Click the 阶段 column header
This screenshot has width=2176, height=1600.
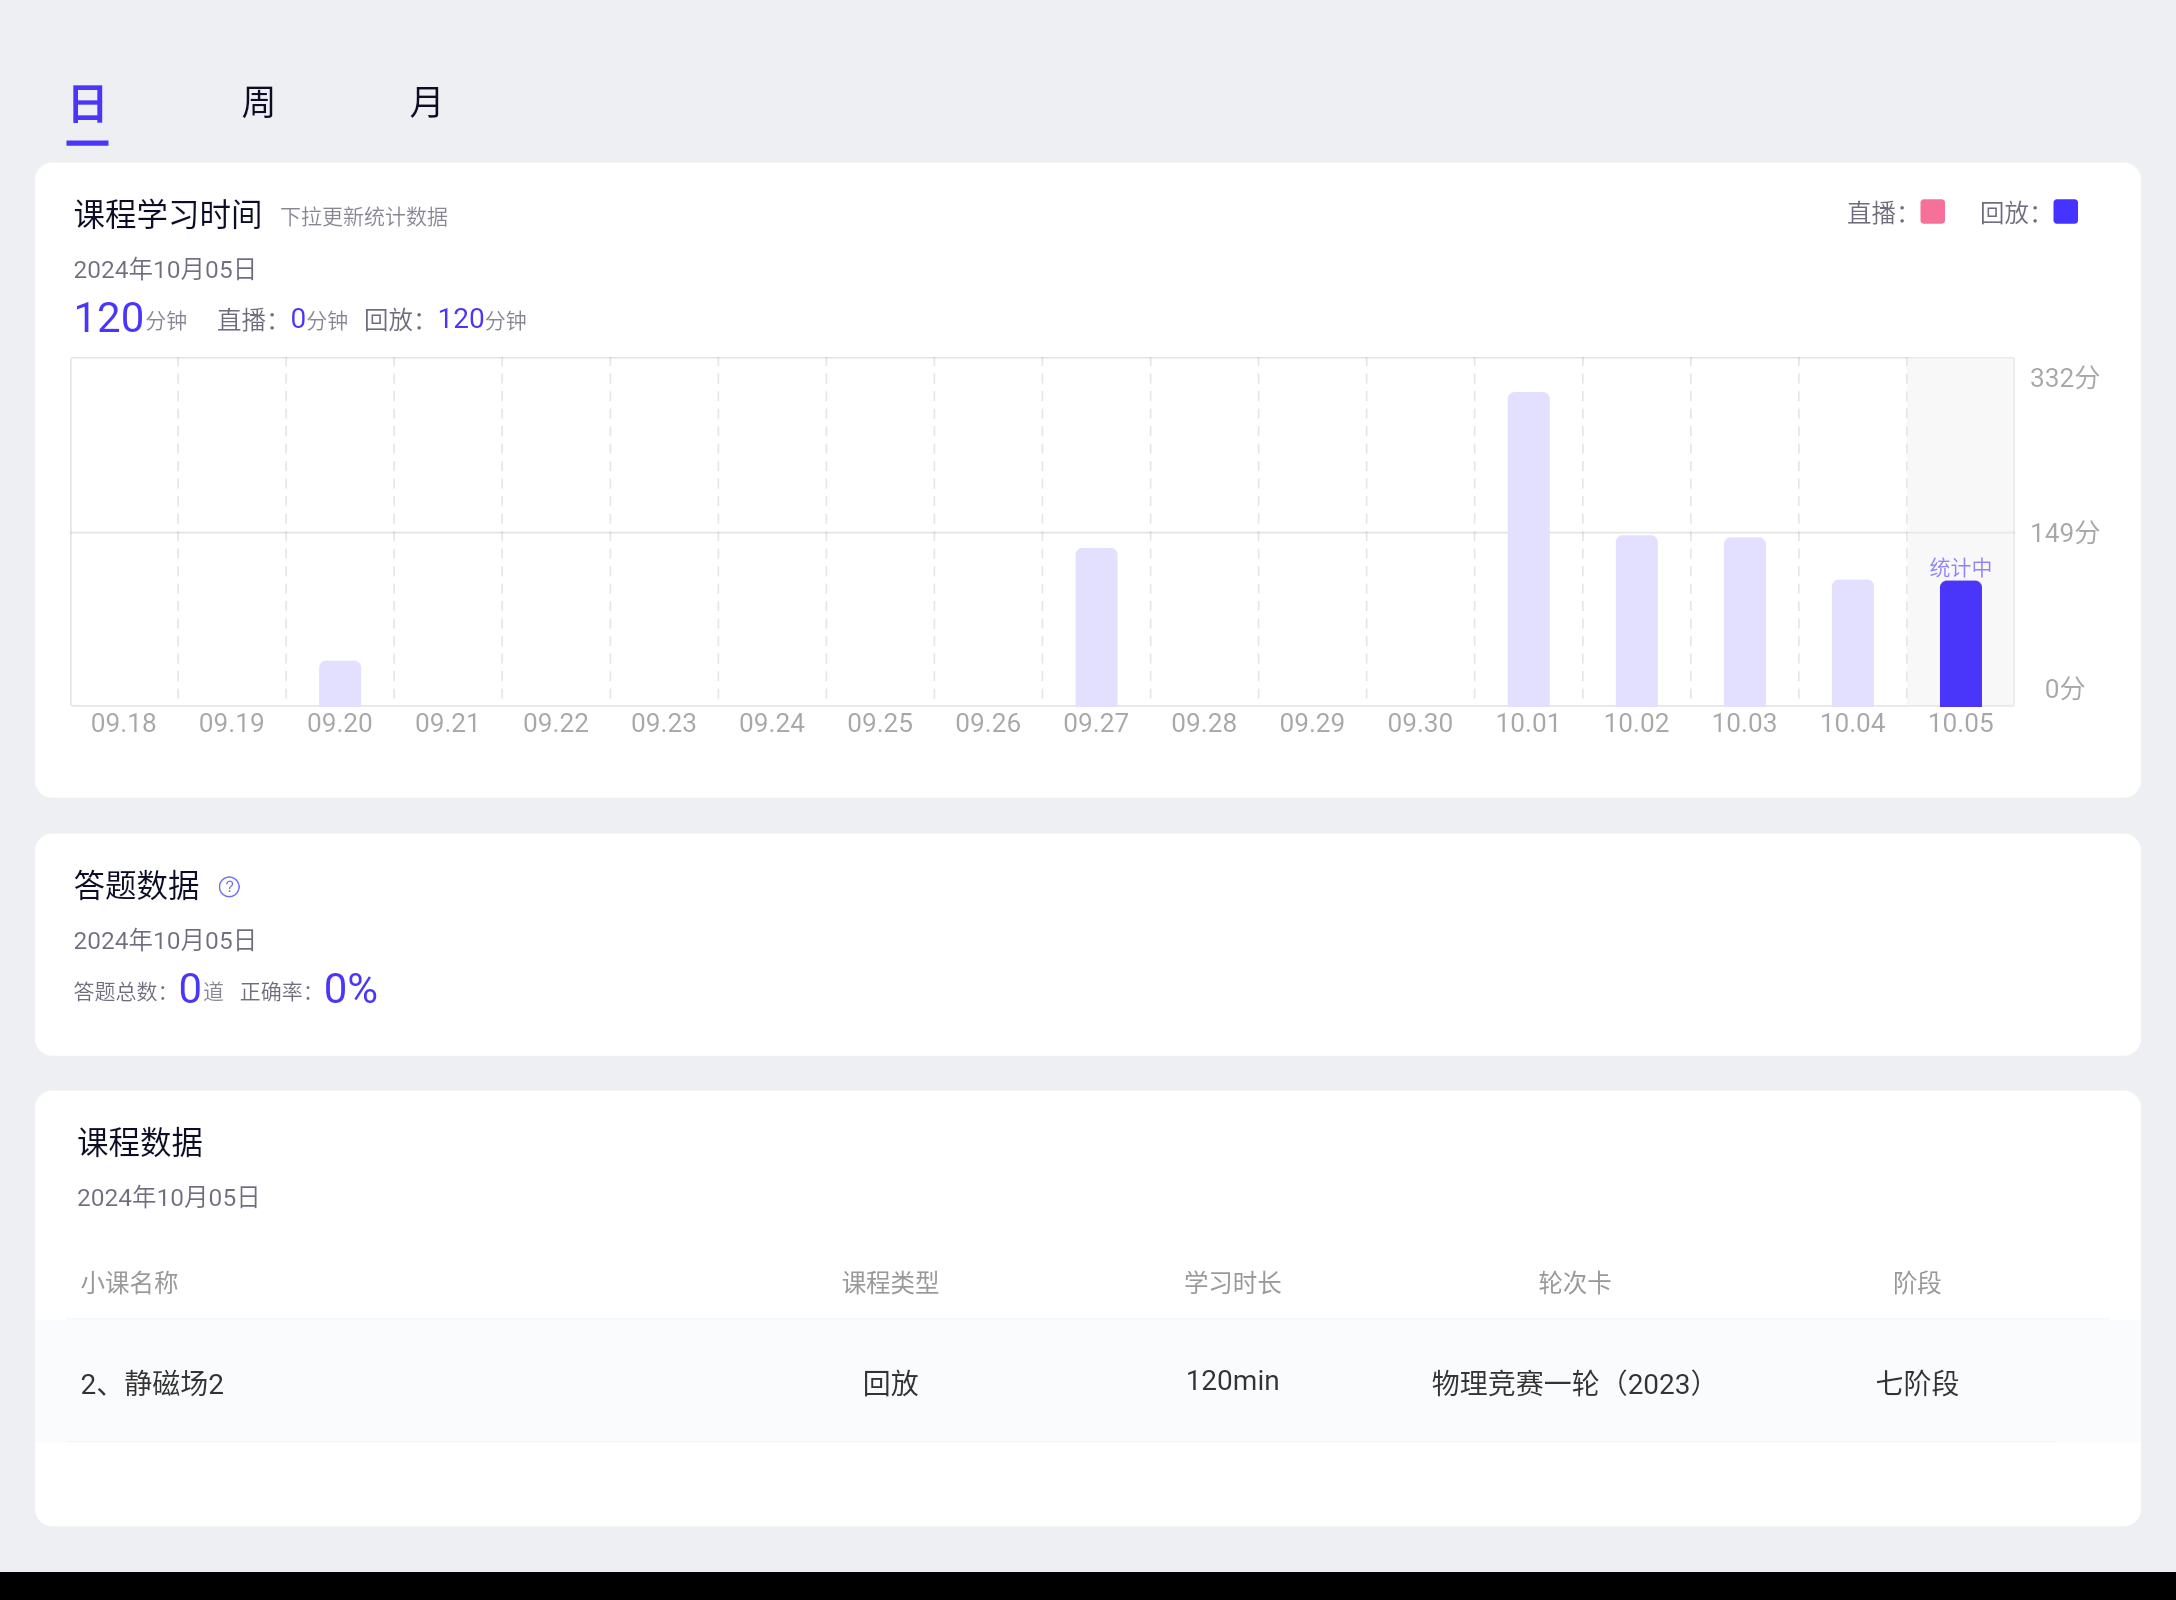pos(1917,1283)
